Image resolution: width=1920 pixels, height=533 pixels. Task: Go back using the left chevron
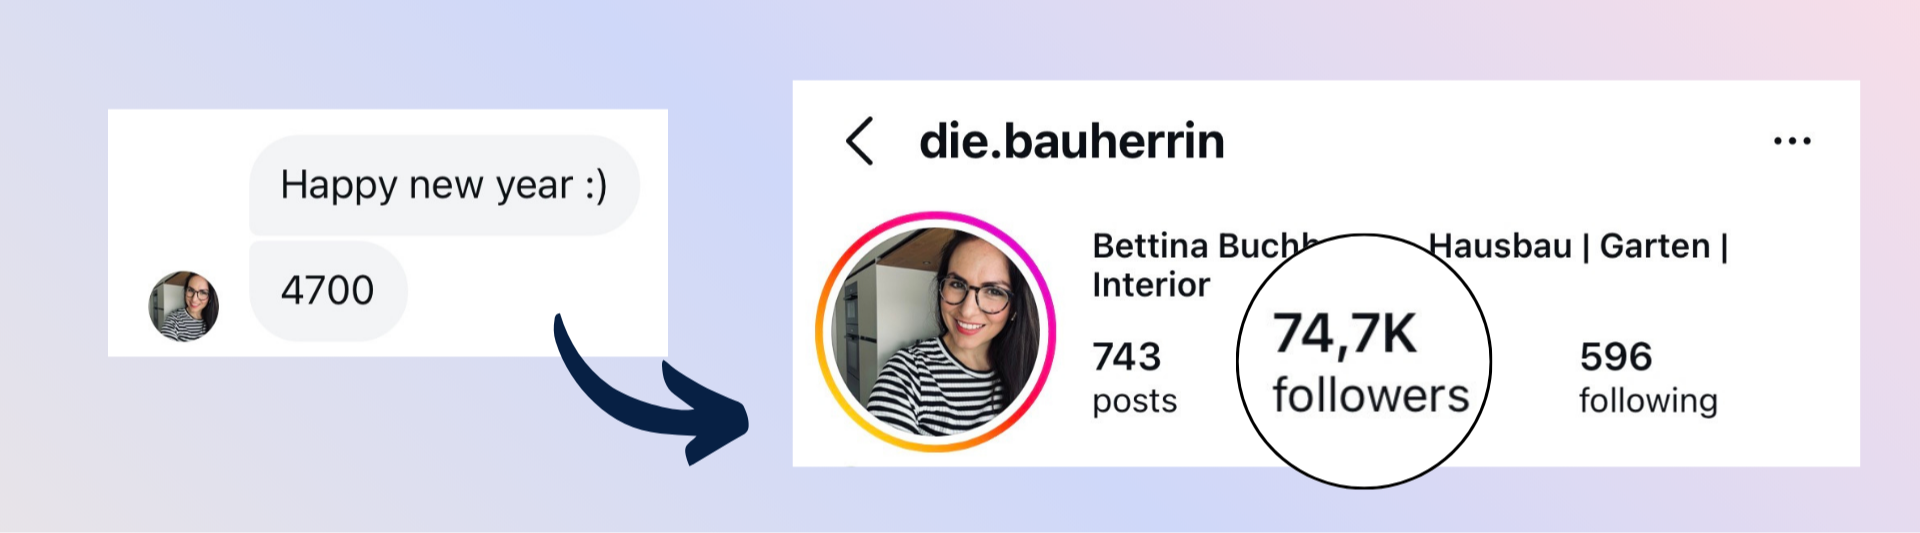coord(860,141)
